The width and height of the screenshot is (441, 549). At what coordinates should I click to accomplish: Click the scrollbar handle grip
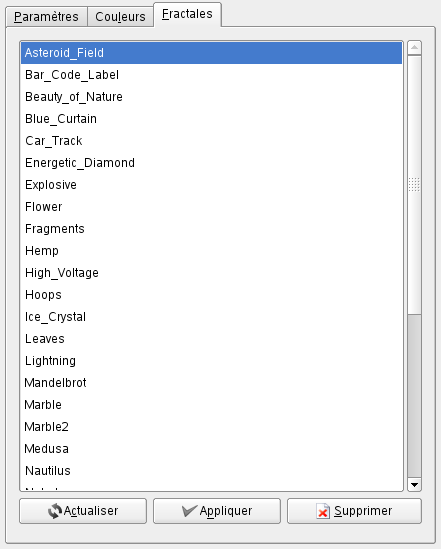[x=414, y=184]
